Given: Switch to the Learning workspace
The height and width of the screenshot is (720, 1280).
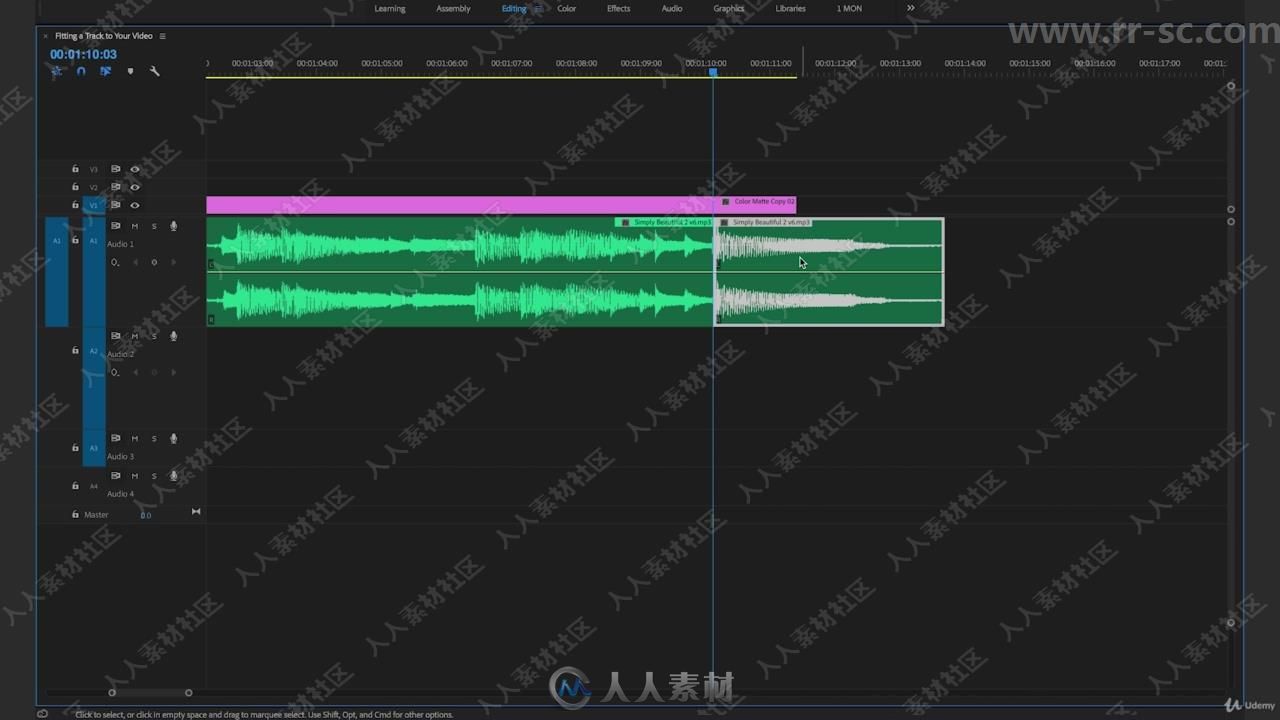Looking at the screenshot, I should 390,9.
